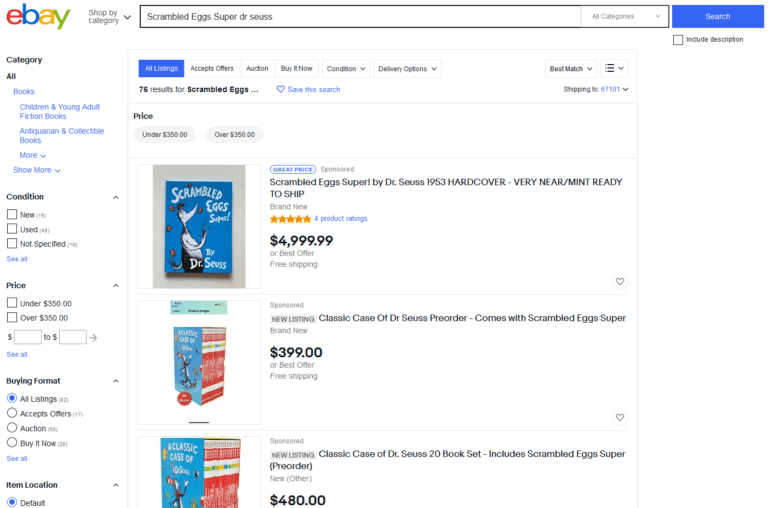Select the Auction radio button
The height and width of the screenshot is (508, 768).
(x=12, y=428)
